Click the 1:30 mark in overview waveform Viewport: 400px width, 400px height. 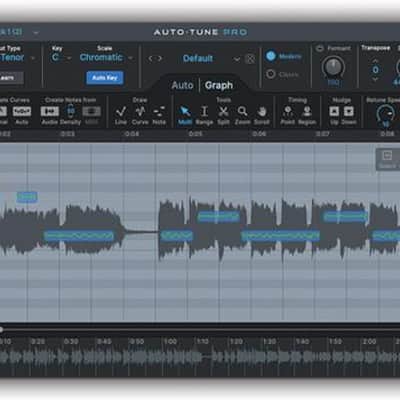(x=269, y=342)
